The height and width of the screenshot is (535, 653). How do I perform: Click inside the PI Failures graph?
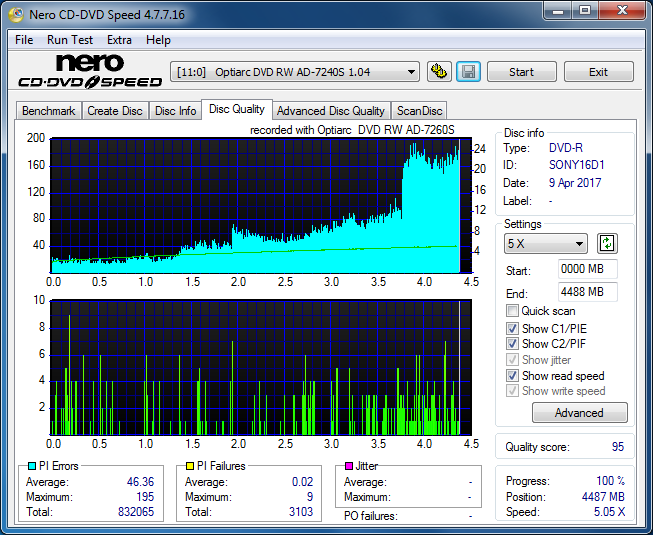tap(261, 367)
